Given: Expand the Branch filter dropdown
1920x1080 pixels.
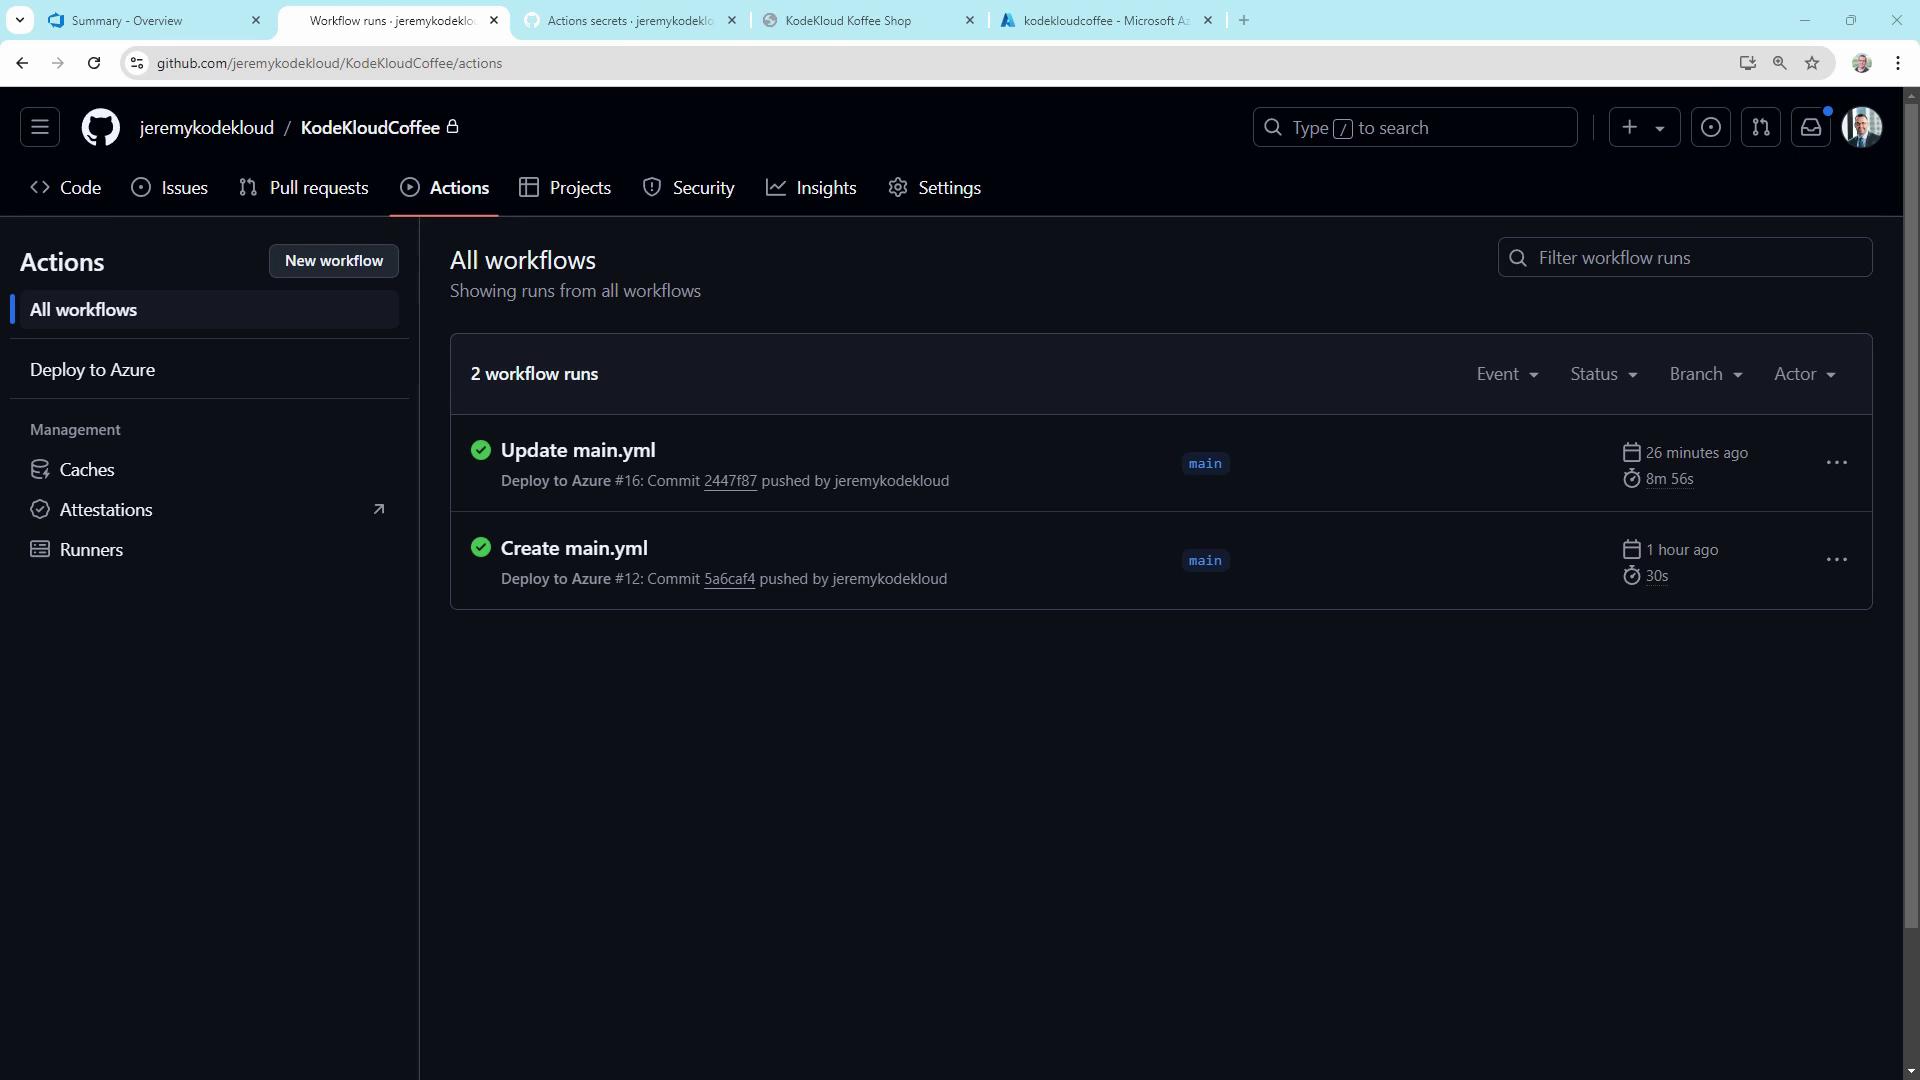Looking at the screenshot, I should click(1706, 374).
